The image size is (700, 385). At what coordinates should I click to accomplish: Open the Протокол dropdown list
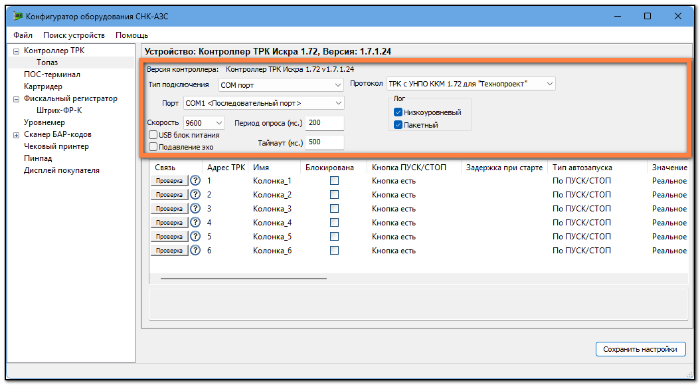pyautogui.click(x=471, y=84)
